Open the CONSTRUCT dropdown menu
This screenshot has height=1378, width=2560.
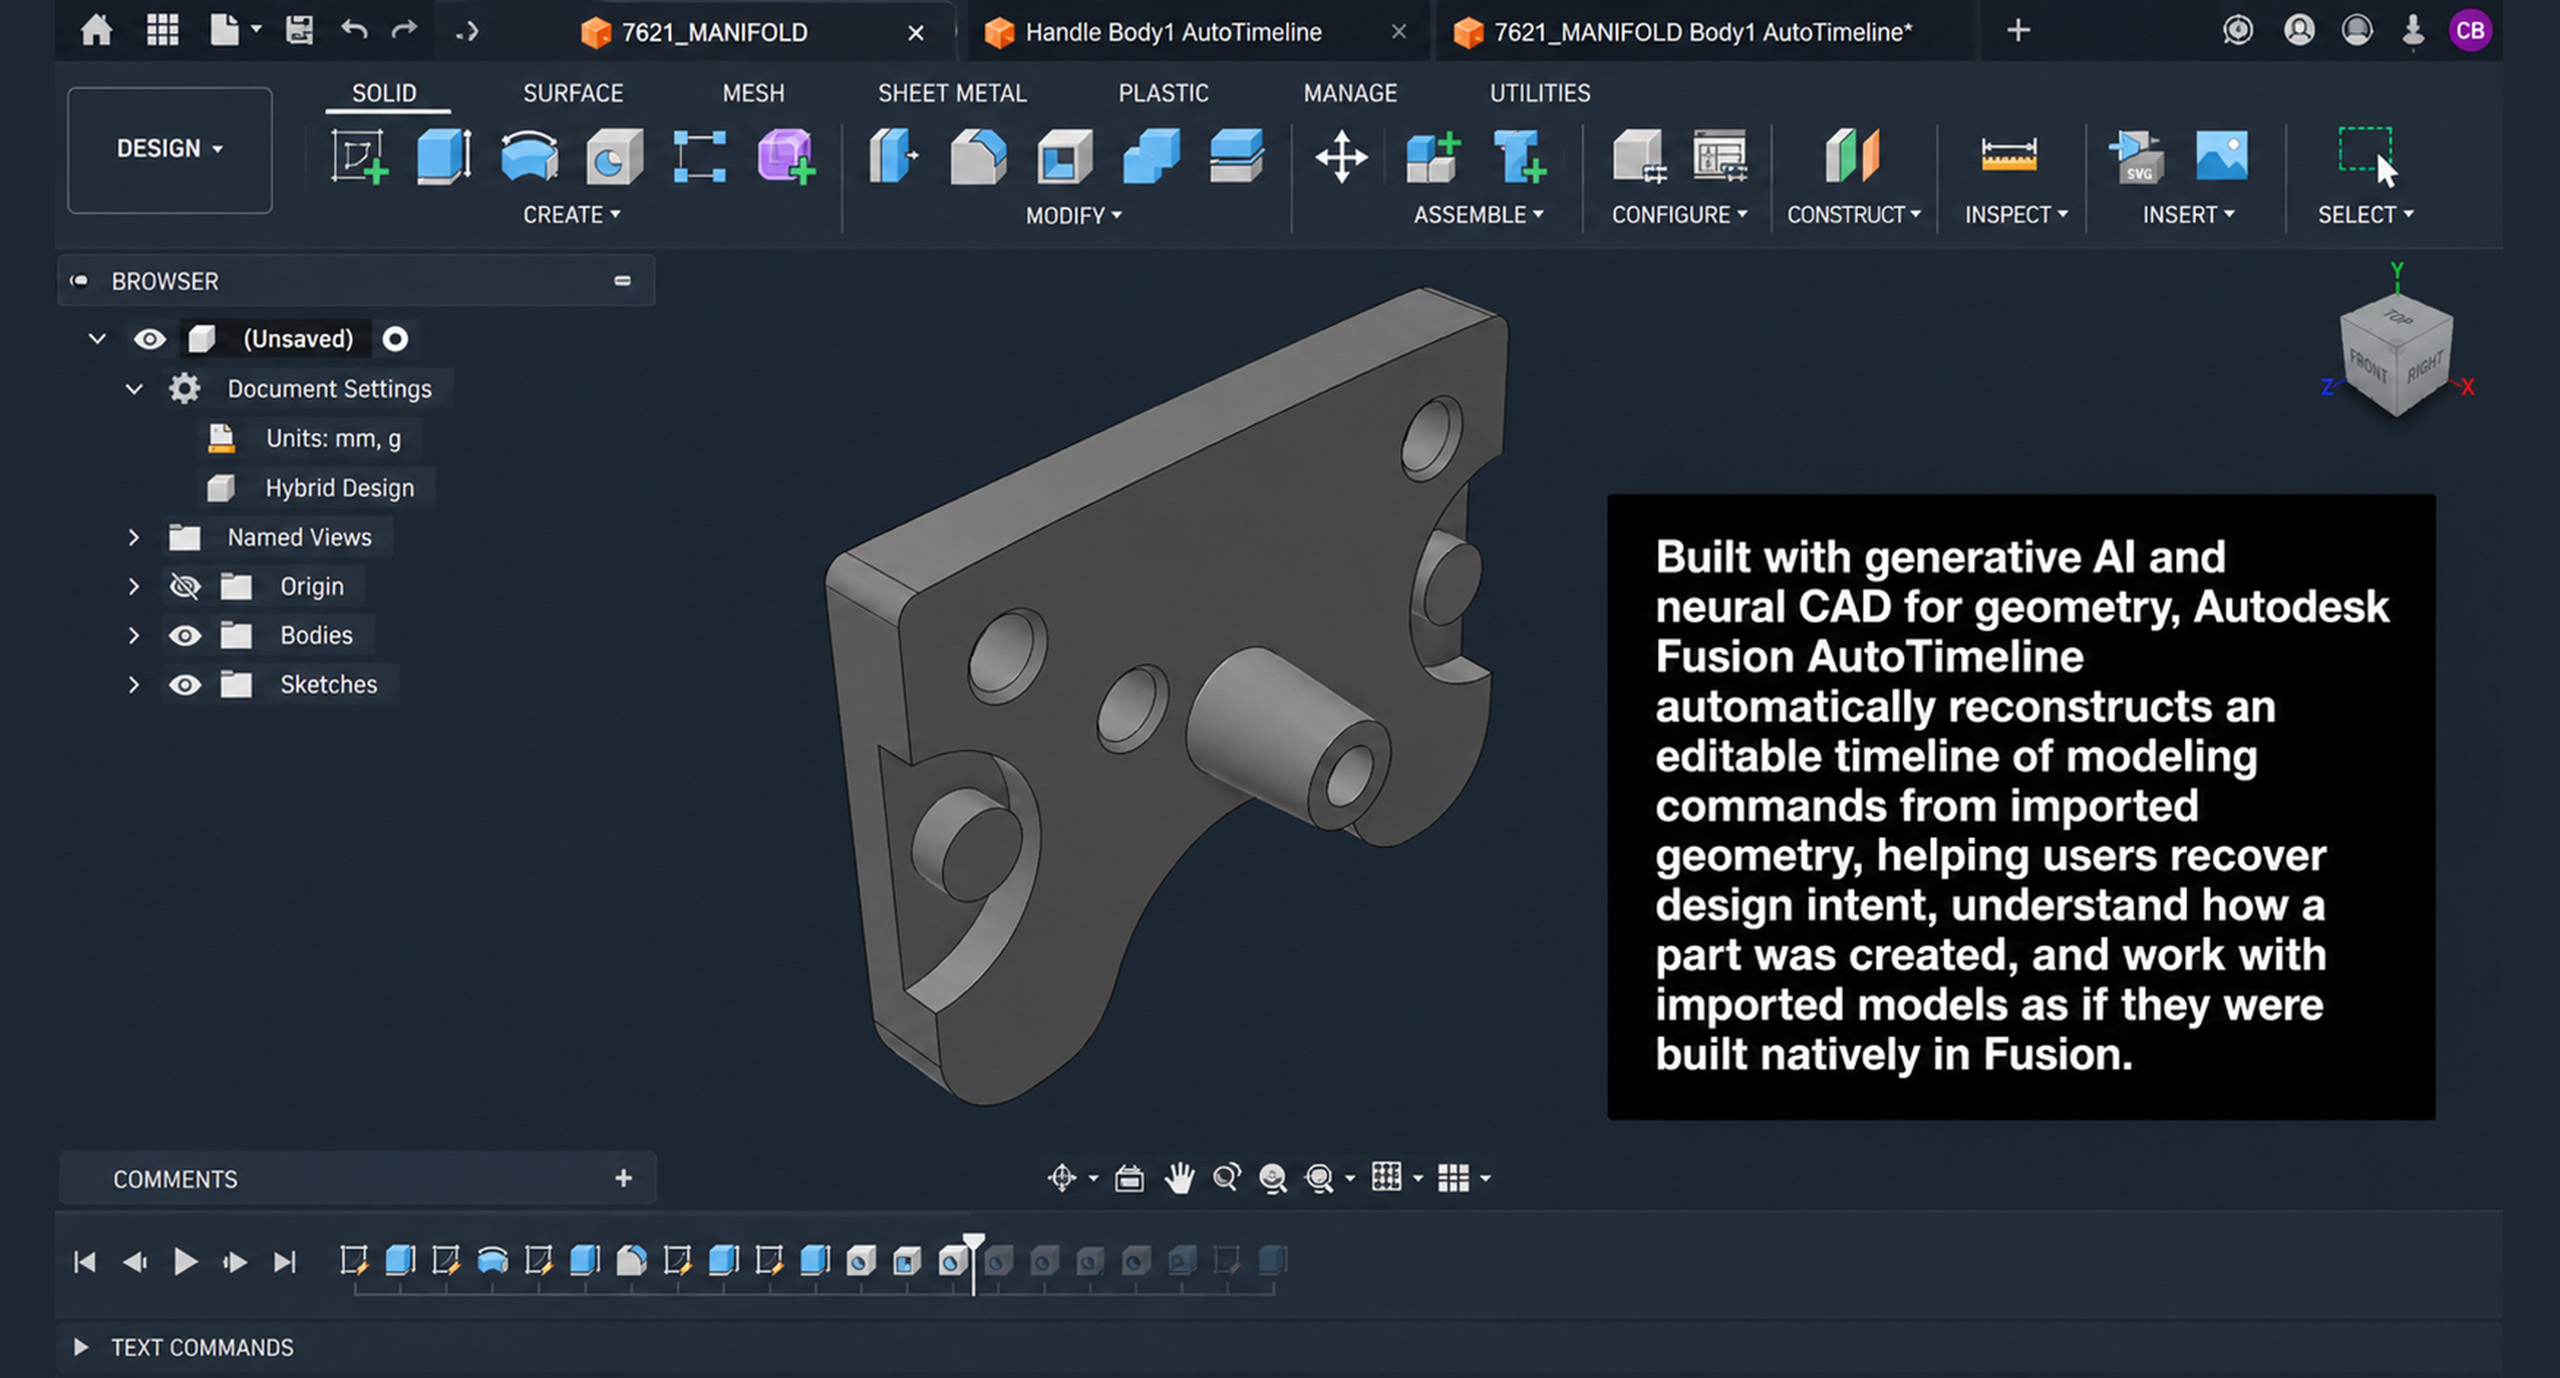click(1853, 215)
